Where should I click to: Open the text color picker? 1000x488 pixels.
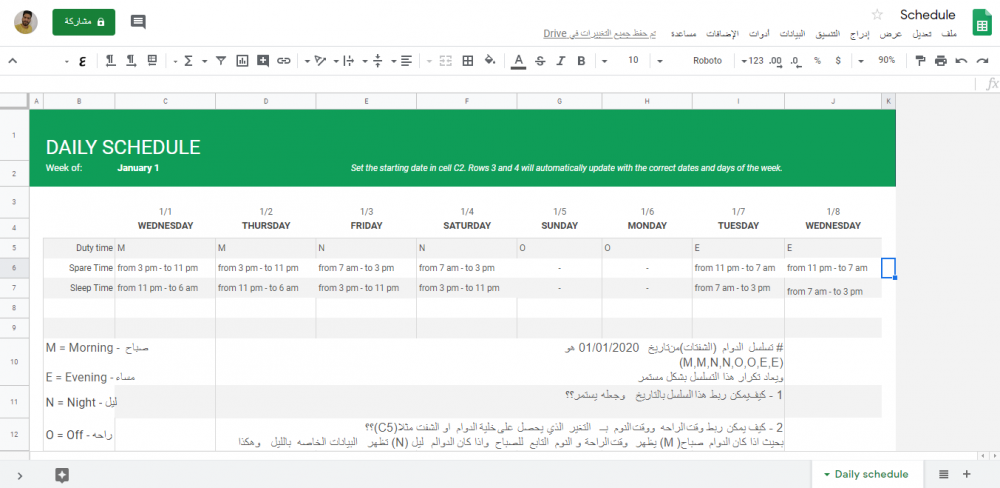click(x=518, y=61)
